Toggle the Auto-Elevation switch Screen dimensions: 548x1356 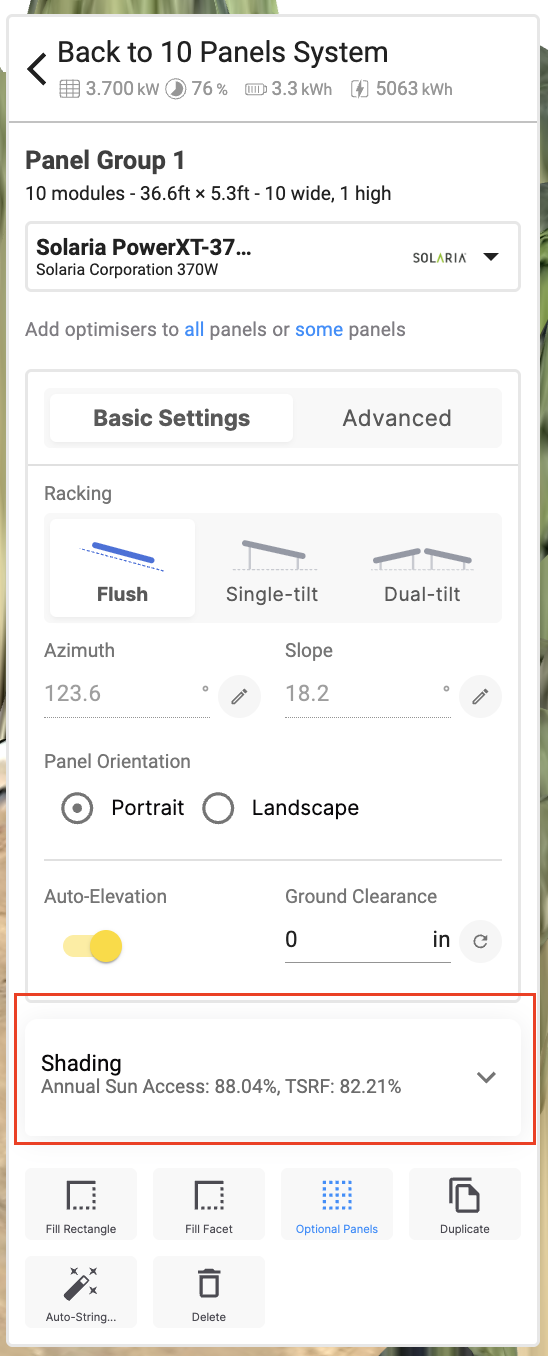pos(93,946)
